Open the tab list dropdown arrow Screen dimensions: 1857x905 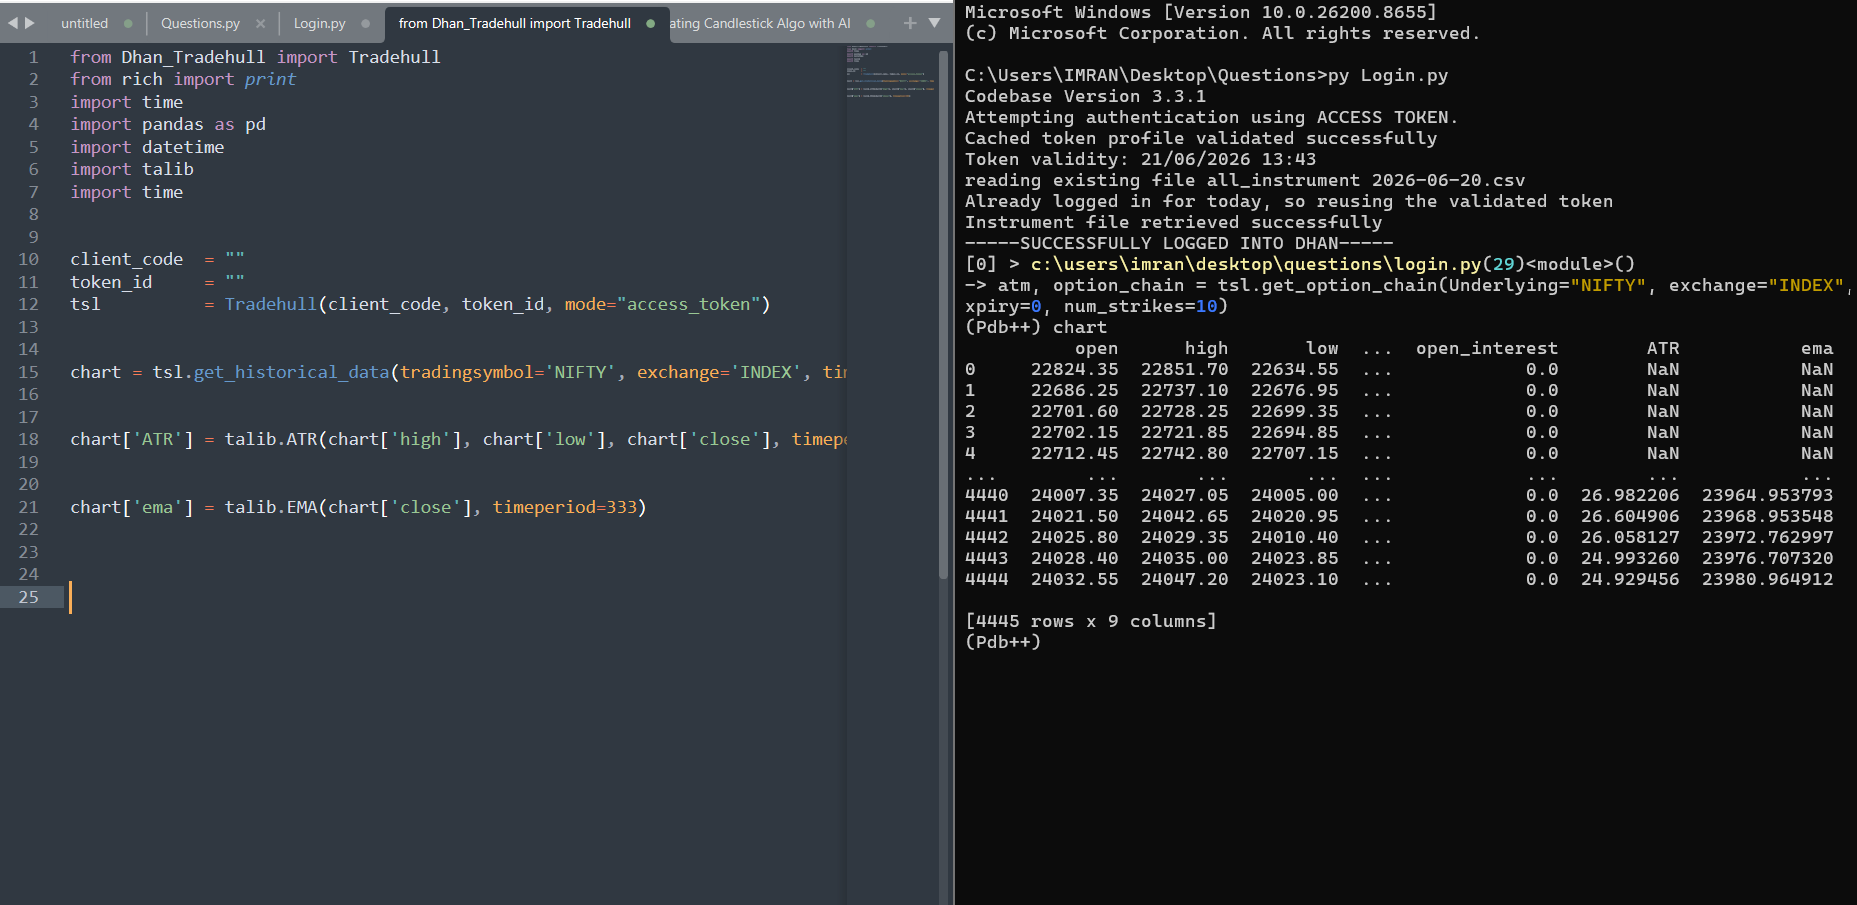tap(934, 23)
